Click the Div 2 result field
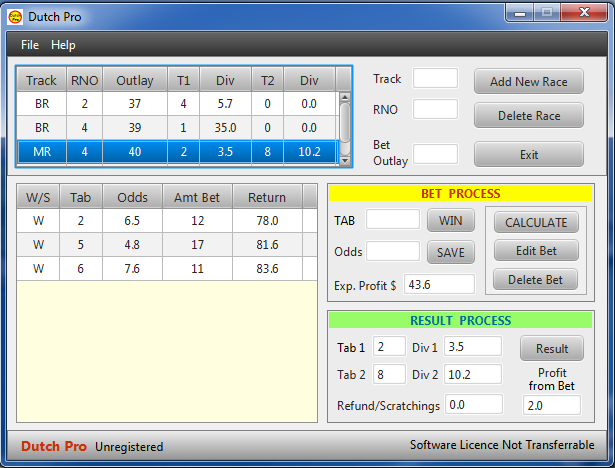 click(473, 374)
